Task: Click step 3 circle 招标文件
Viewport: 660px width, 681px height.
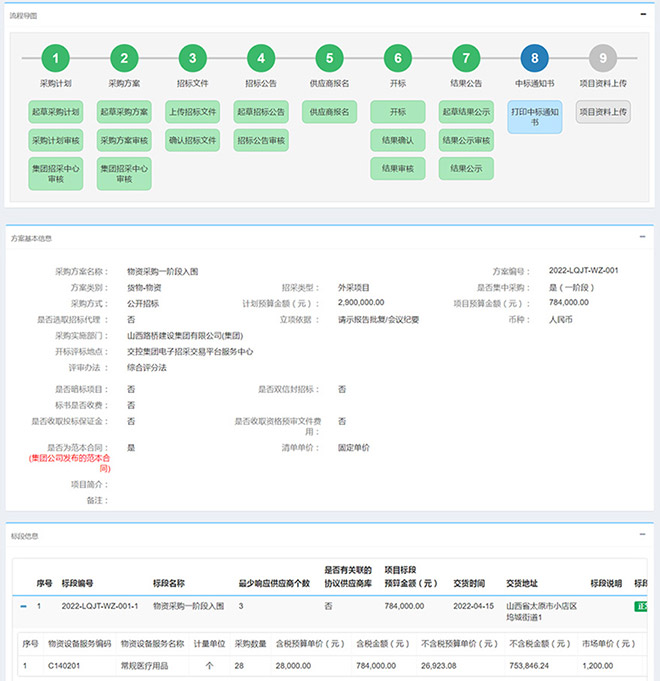Action: pos(192,59)
